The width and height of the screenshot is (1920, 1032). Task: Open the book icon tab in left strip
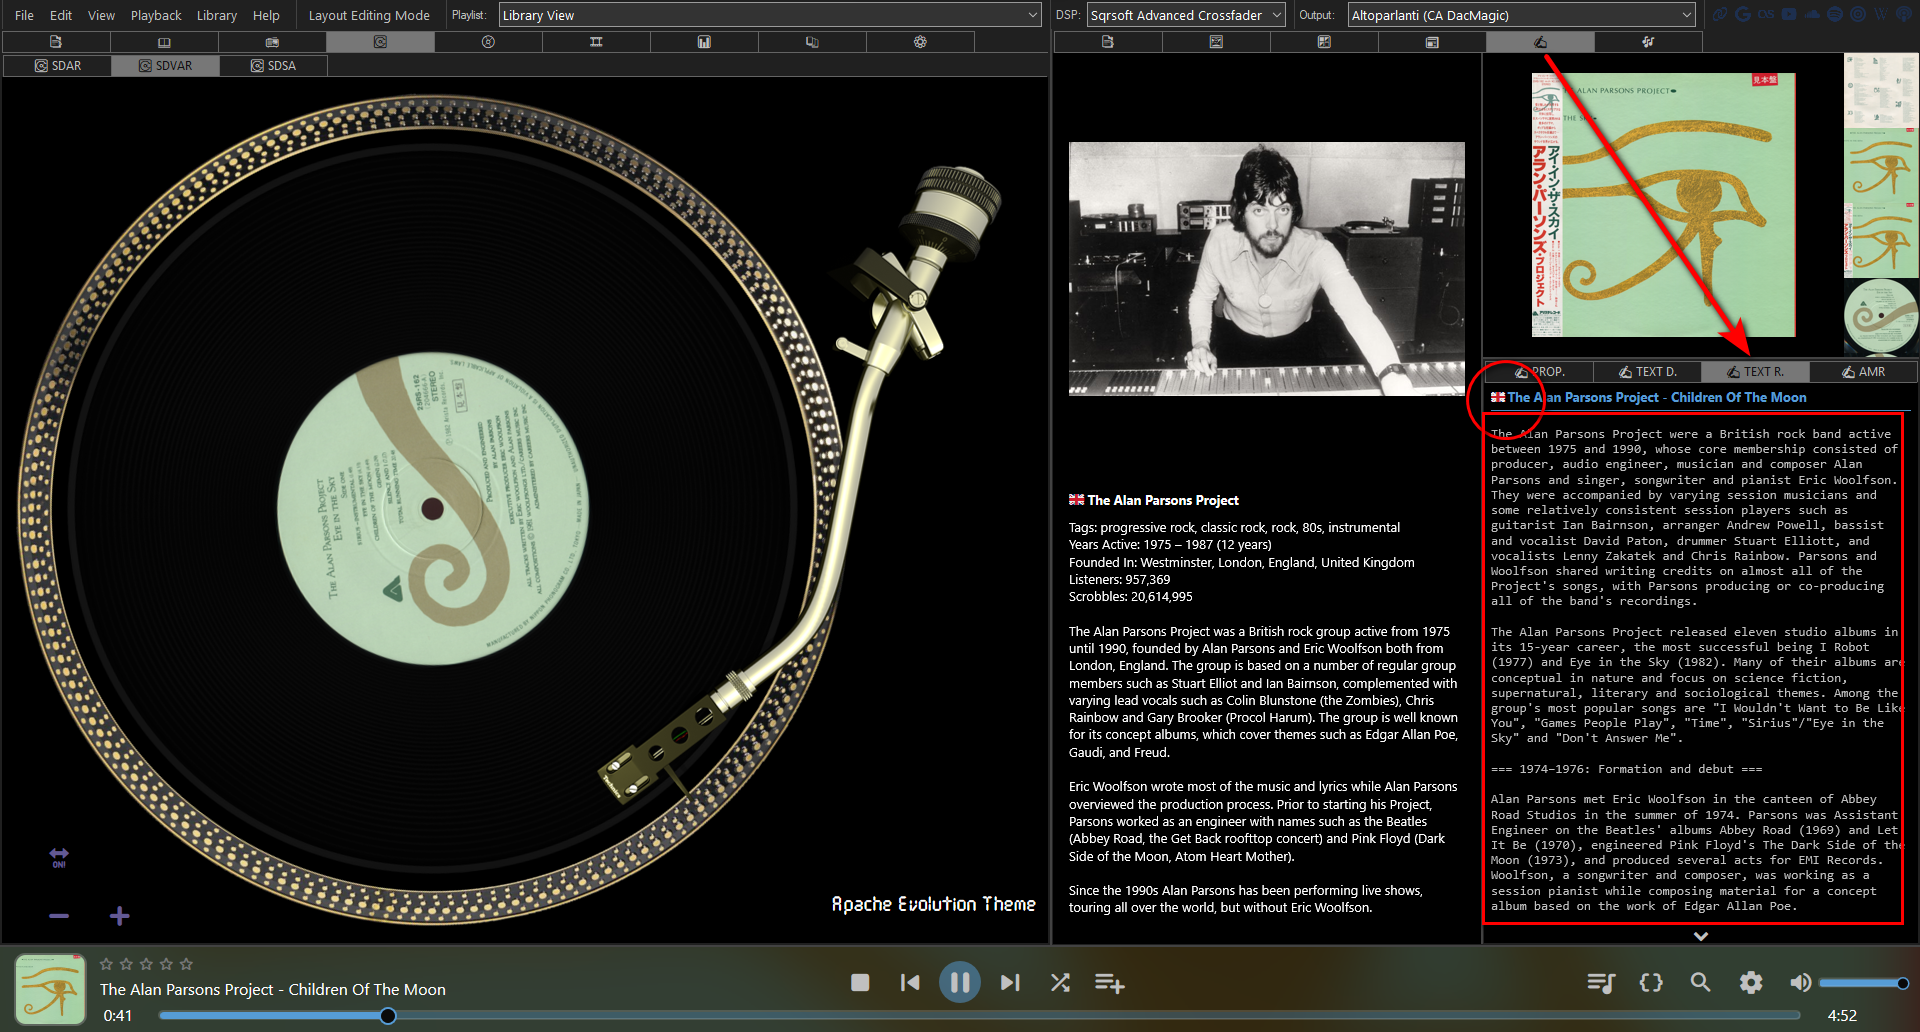click(x=164, y=42)
